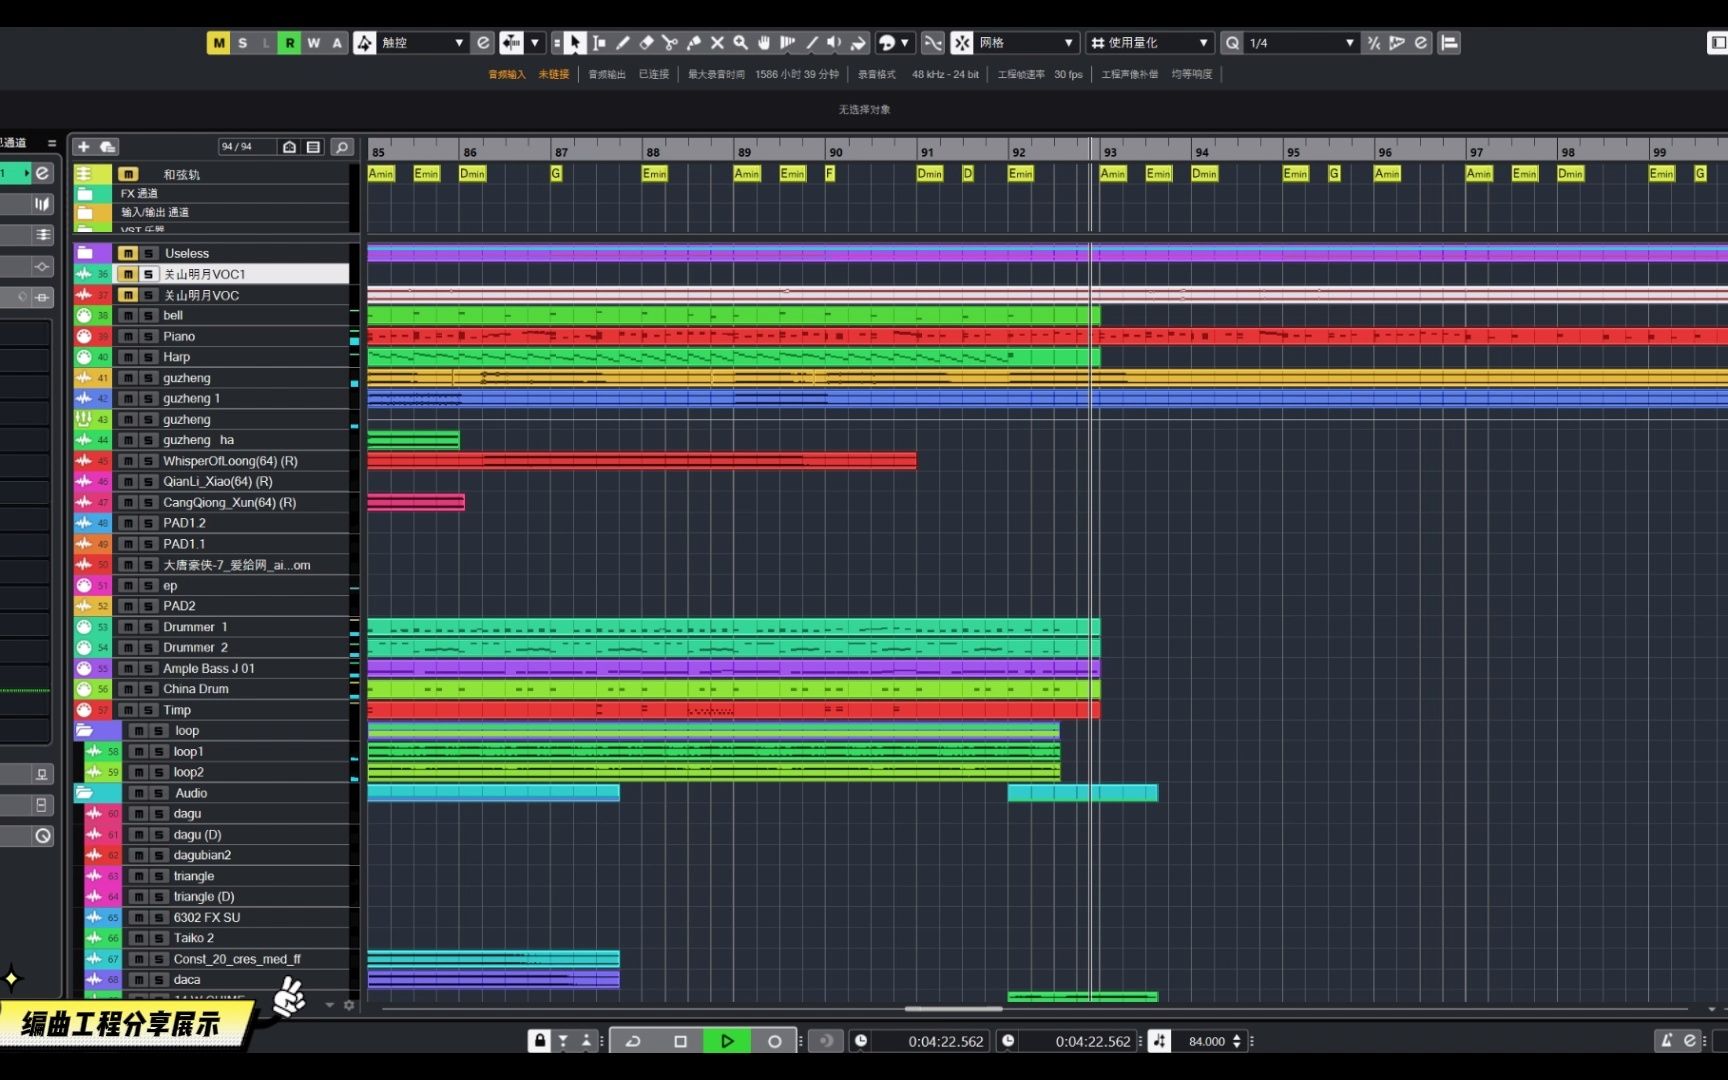Click the horizontal timeline scrollbar thumb

(x=953, y=1009)
